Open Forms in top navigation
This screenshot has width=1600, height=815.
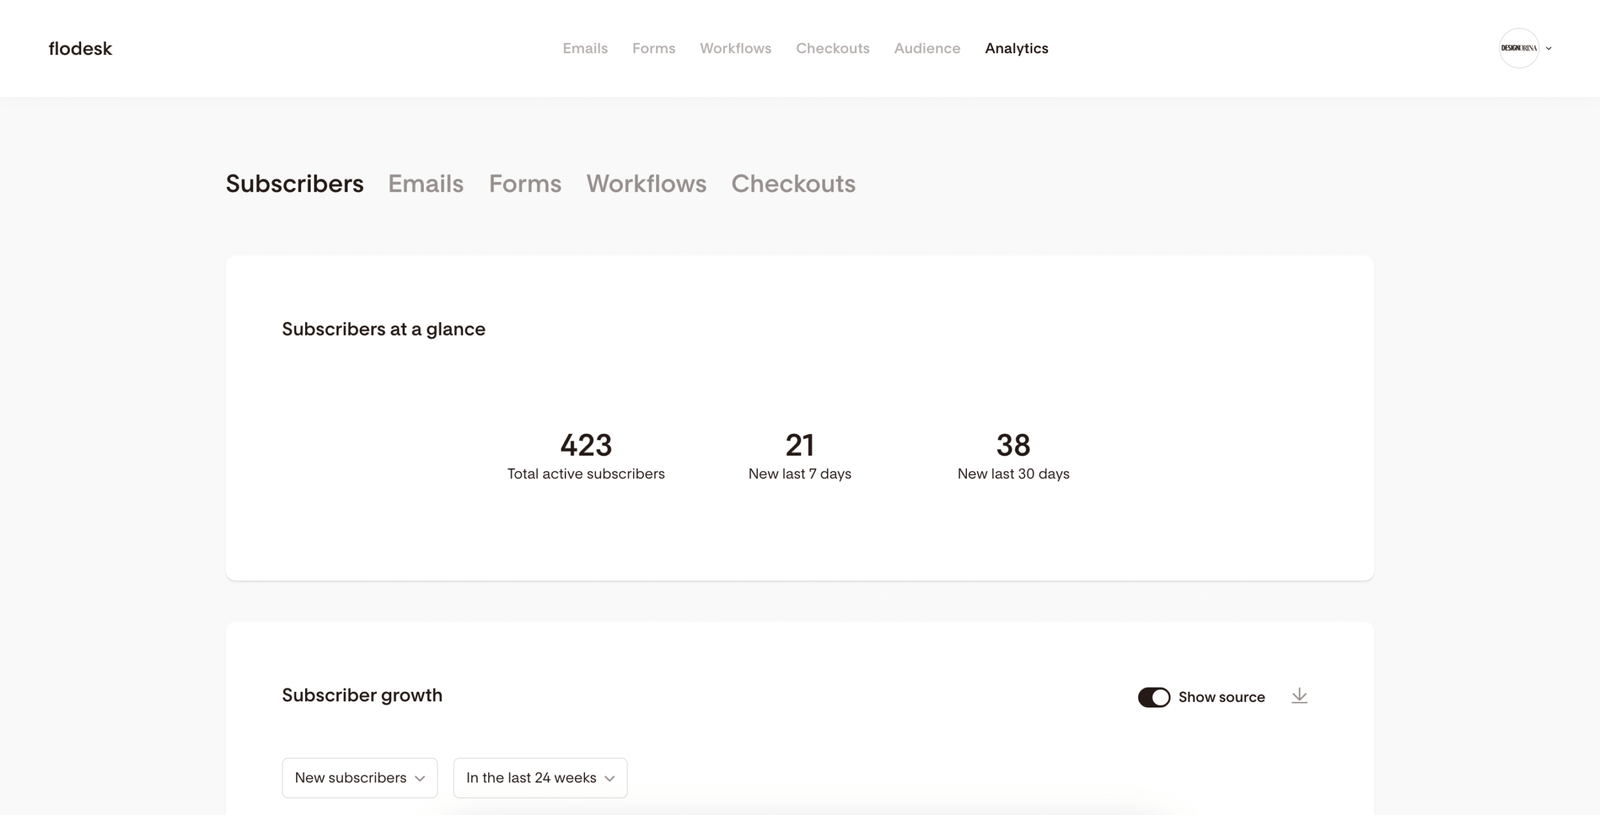pos(653,48)
